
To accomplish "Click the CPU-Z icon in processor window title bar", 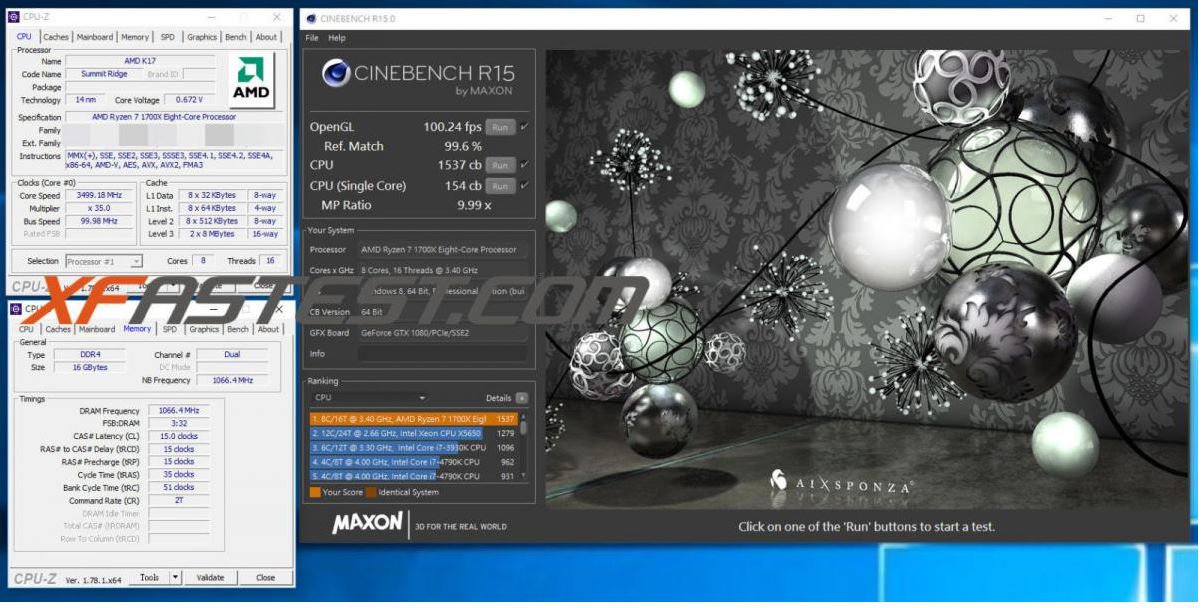I will point(13,17).
